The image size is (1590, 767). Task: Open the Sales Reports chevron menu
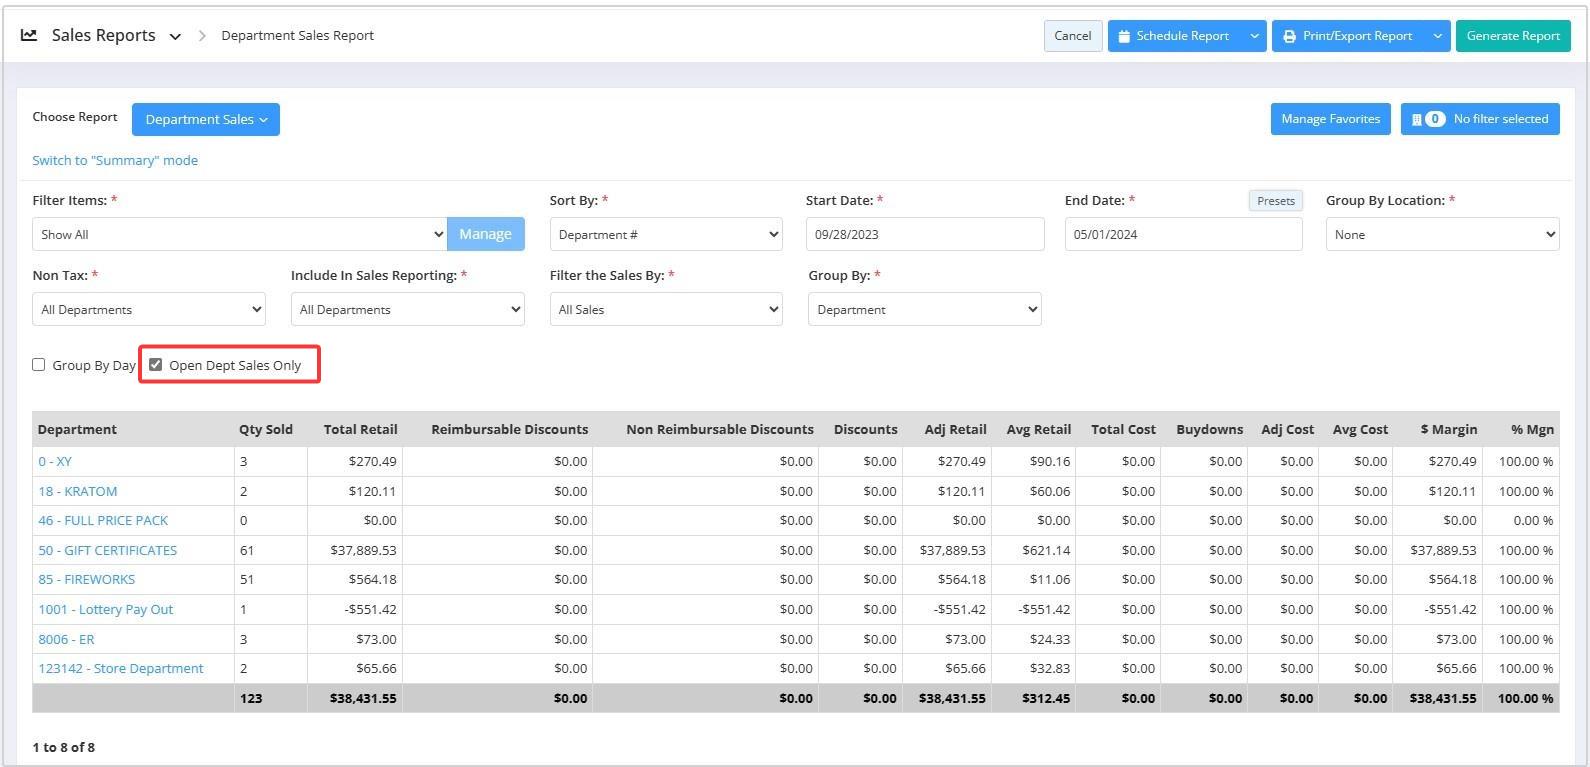[x=175, y=36]
